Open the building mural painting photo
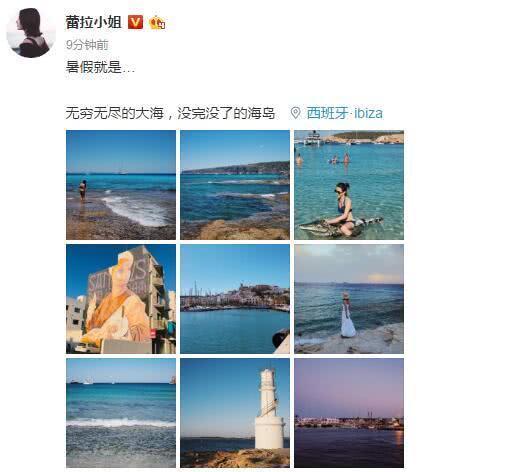This screenshot has width=514, height=472. tap(121, 299)
